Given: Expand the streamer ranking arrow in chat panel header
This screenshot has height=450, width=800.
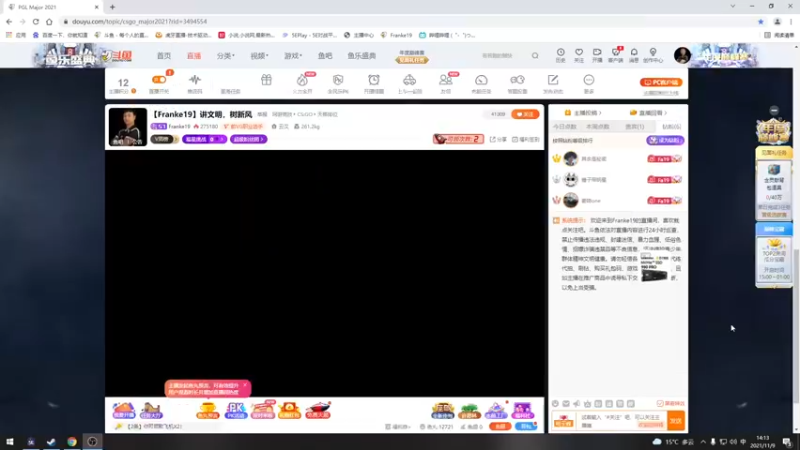Looking at the screenshot, I should coord(600,113).
